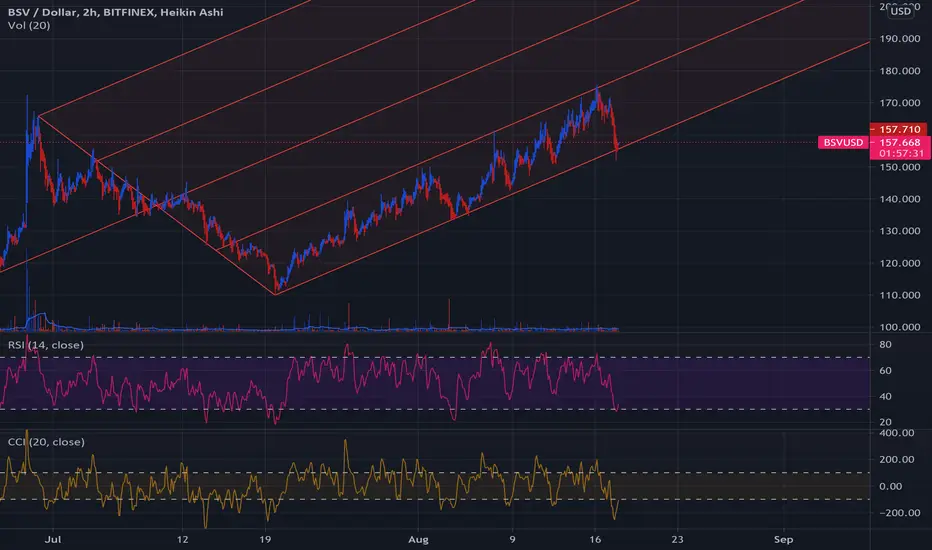Click the RSI axis value 20
932x550 pixels.
point(885,422)
